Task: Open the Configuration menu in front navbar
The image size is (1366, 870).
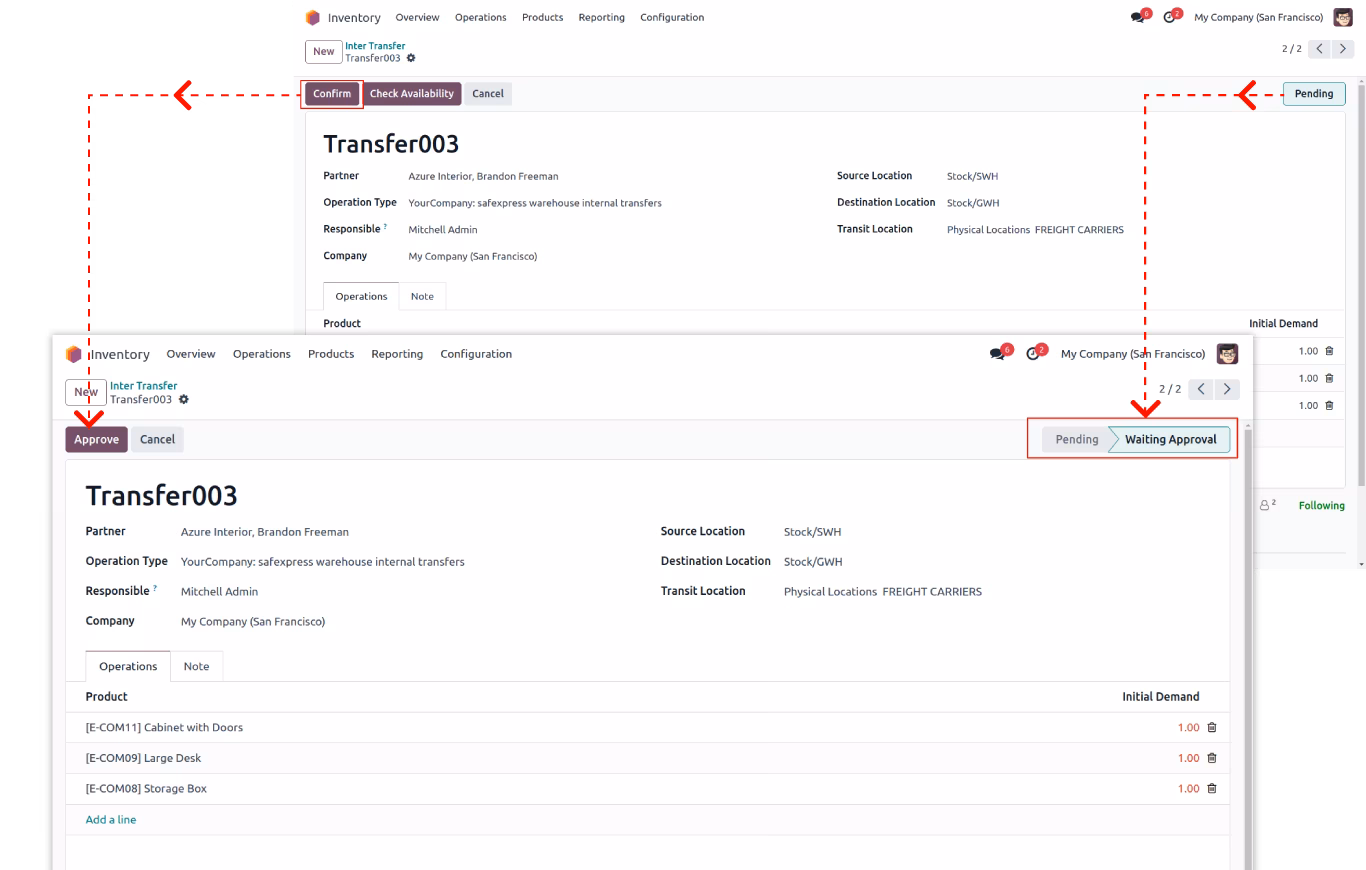Action: point(476,354)
